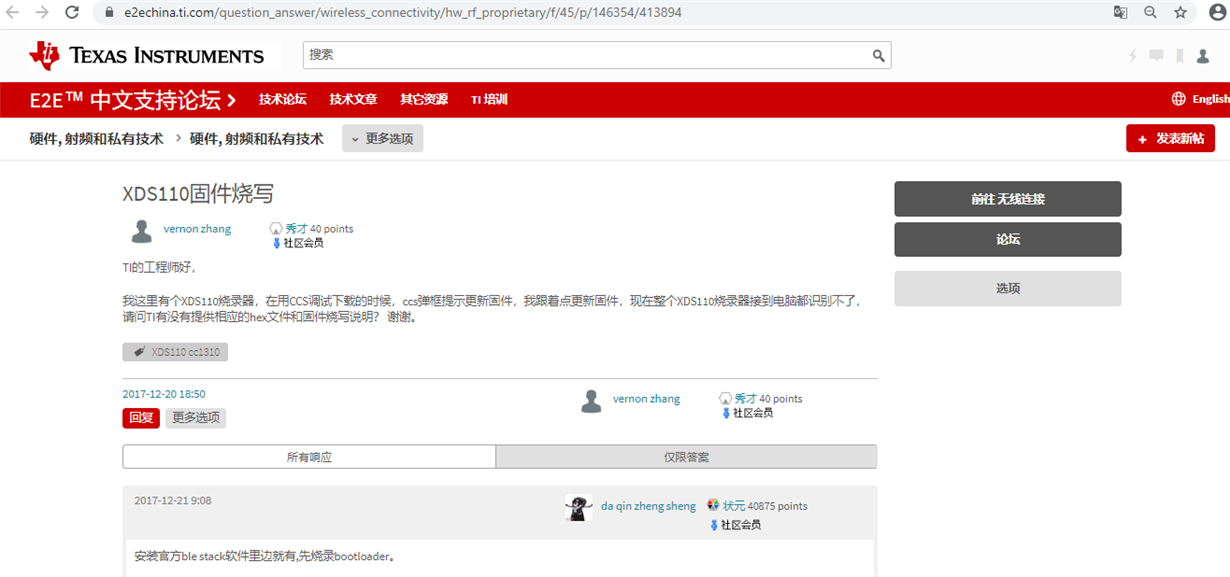The width and height of the screenshot is (1230, 577).
Task: Open the 技术文章 menu
Action: coord(354,99)
